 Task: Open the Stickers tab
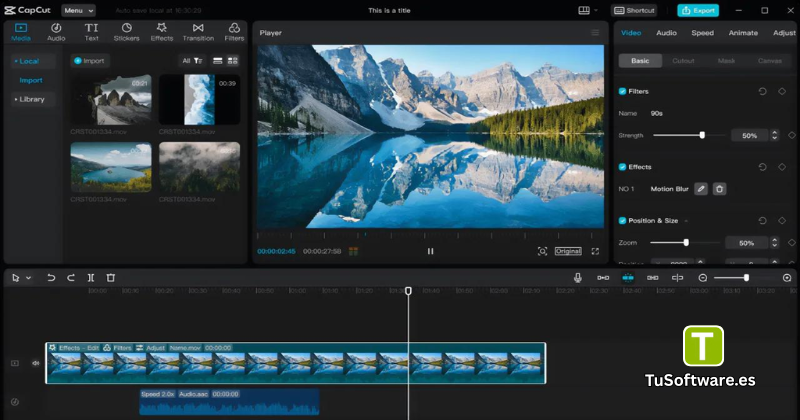click(x=127, y=32)
